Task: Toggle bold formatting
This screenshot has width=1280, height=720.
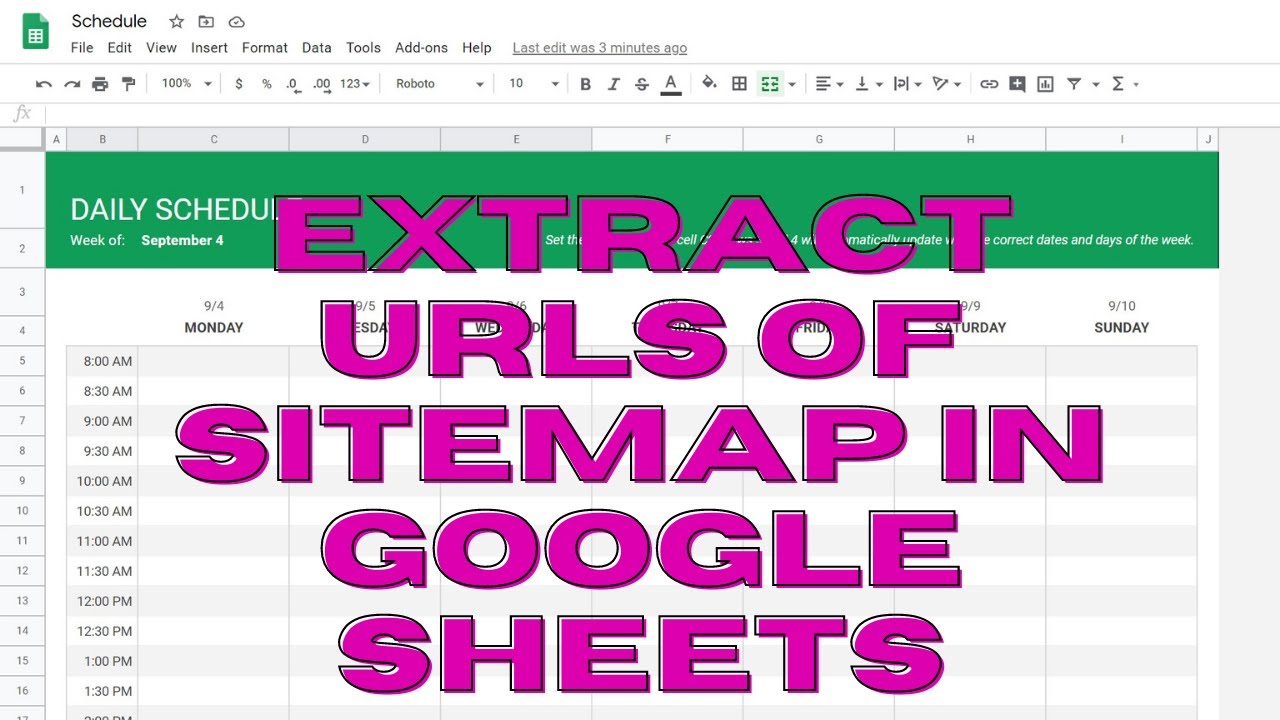Action: (586, 84)
